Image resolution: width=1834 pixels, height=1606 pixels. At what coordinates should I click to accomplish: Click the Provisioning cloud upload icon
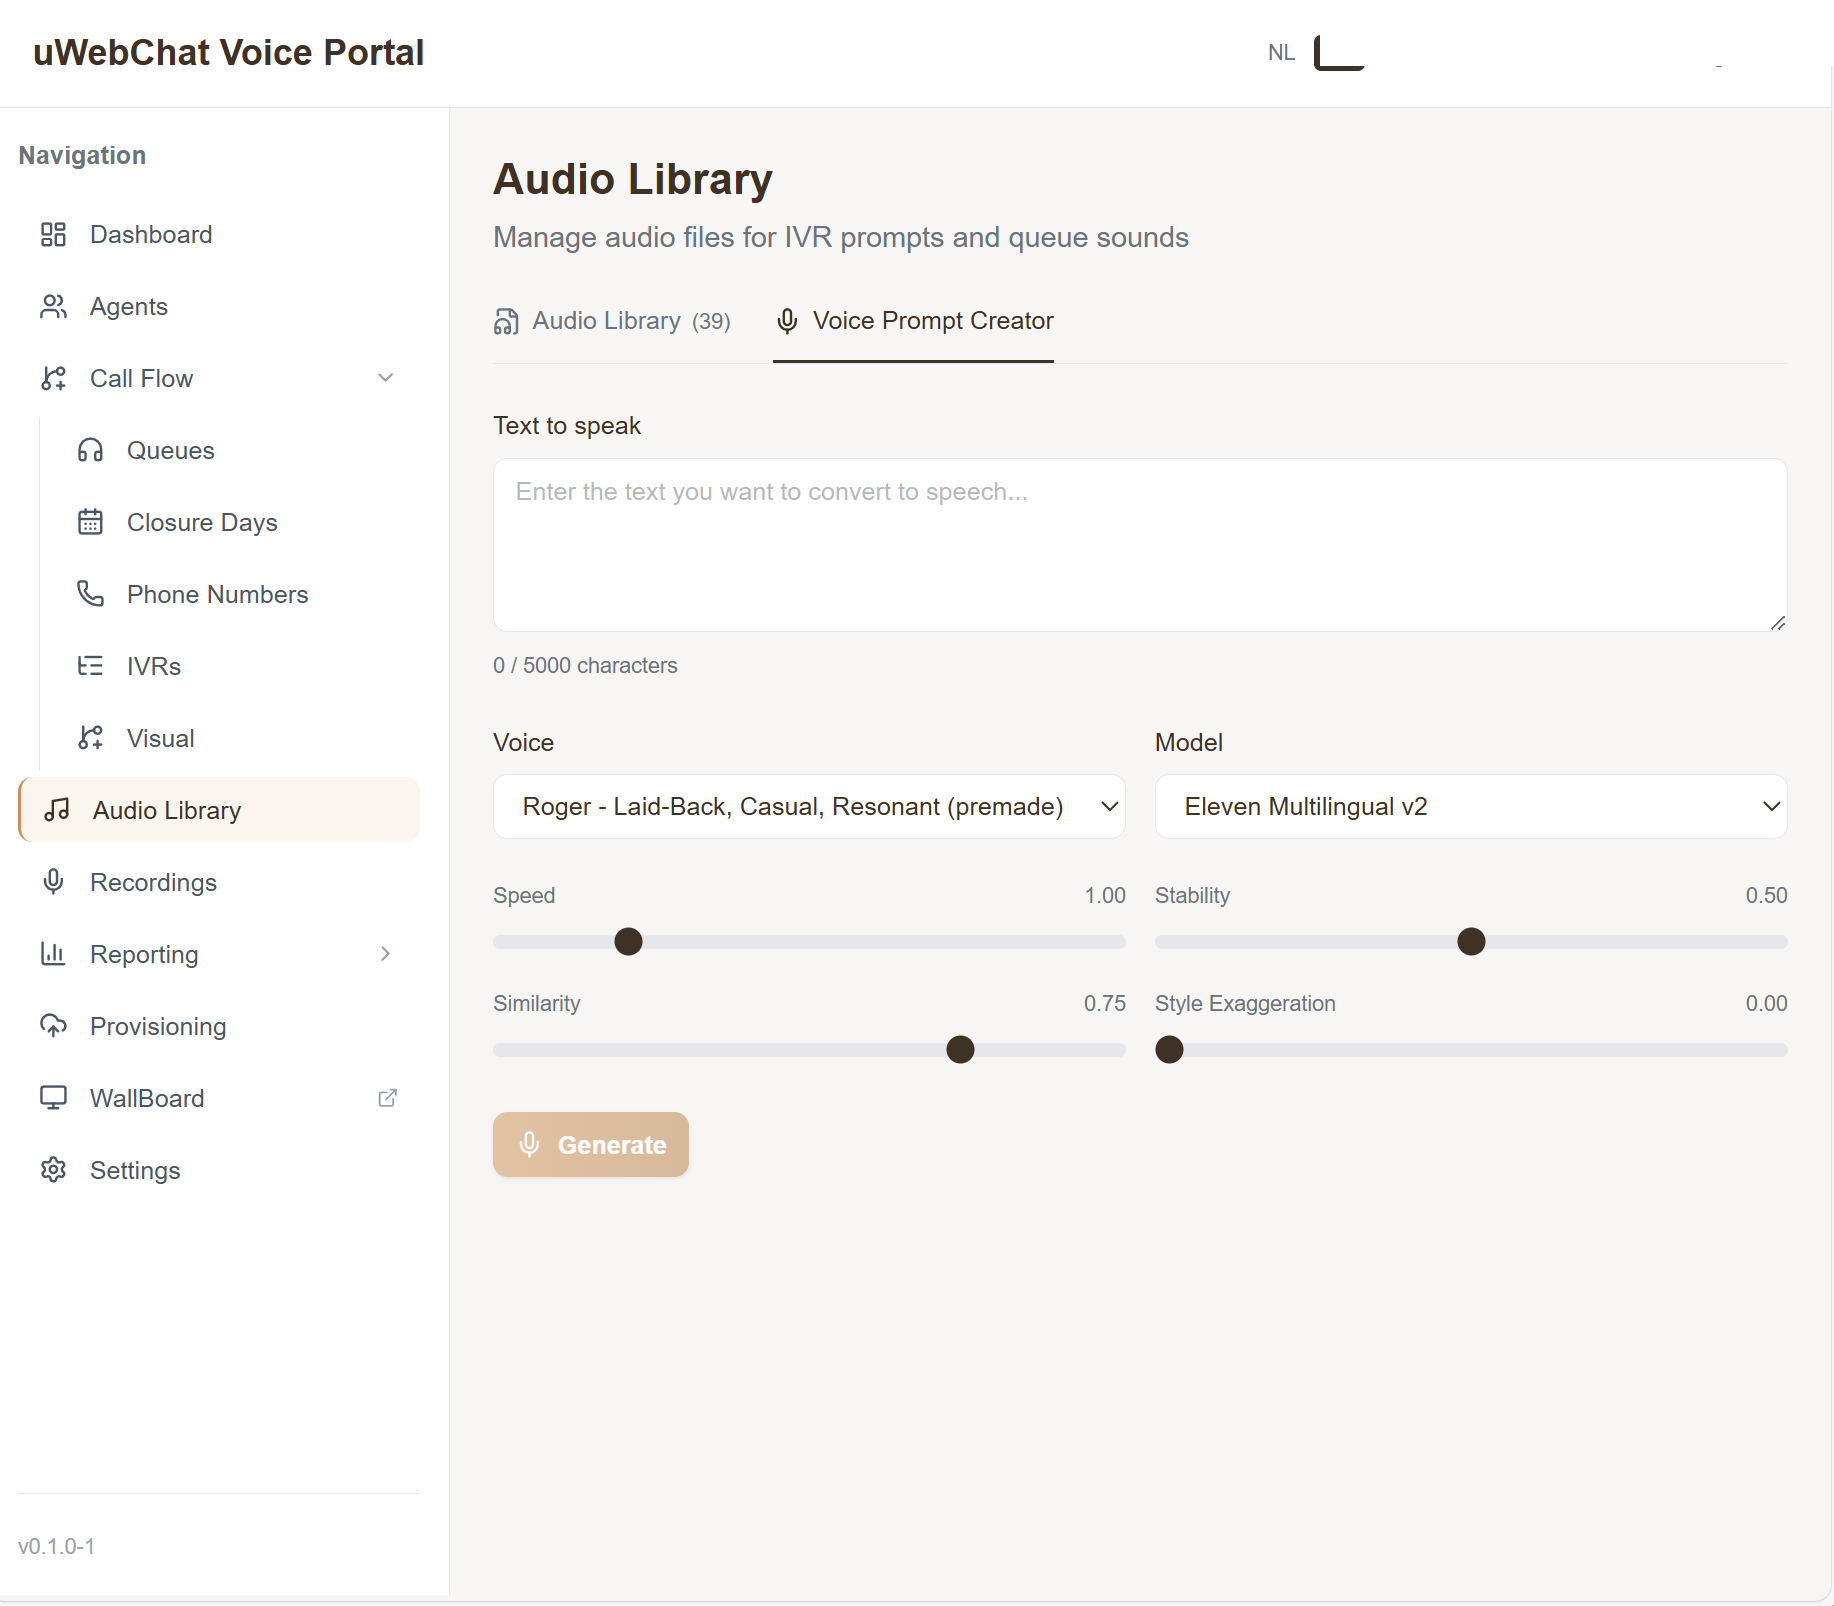pos(53,1026)
